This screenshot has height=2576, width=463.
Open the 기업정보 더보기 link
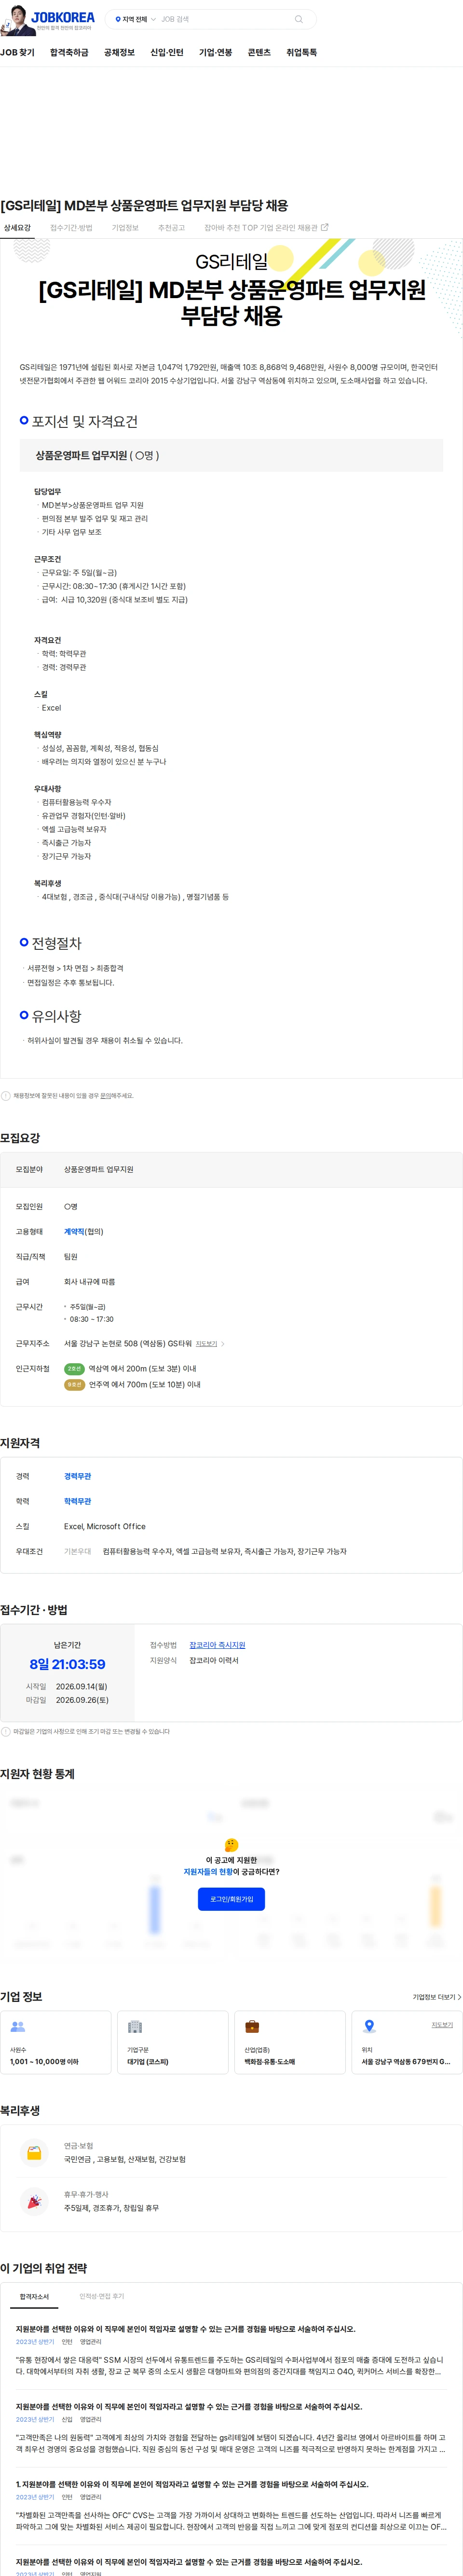(x=437, y=1996)
